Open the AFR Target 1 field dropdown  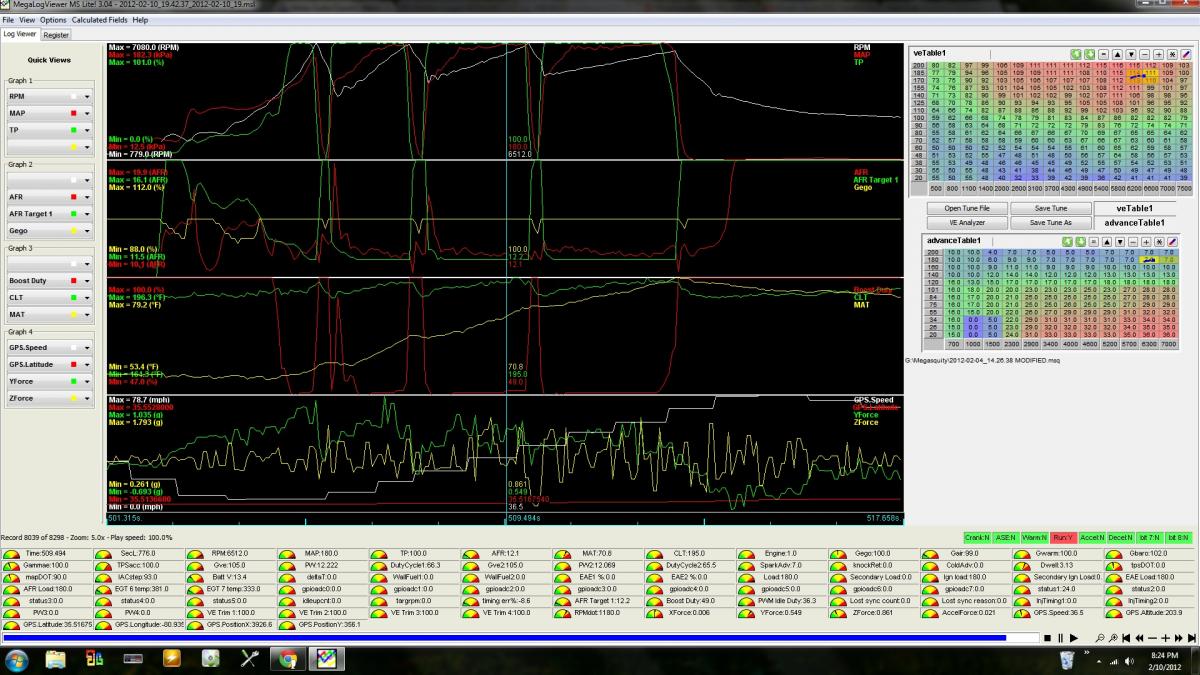tap(87, 214)
